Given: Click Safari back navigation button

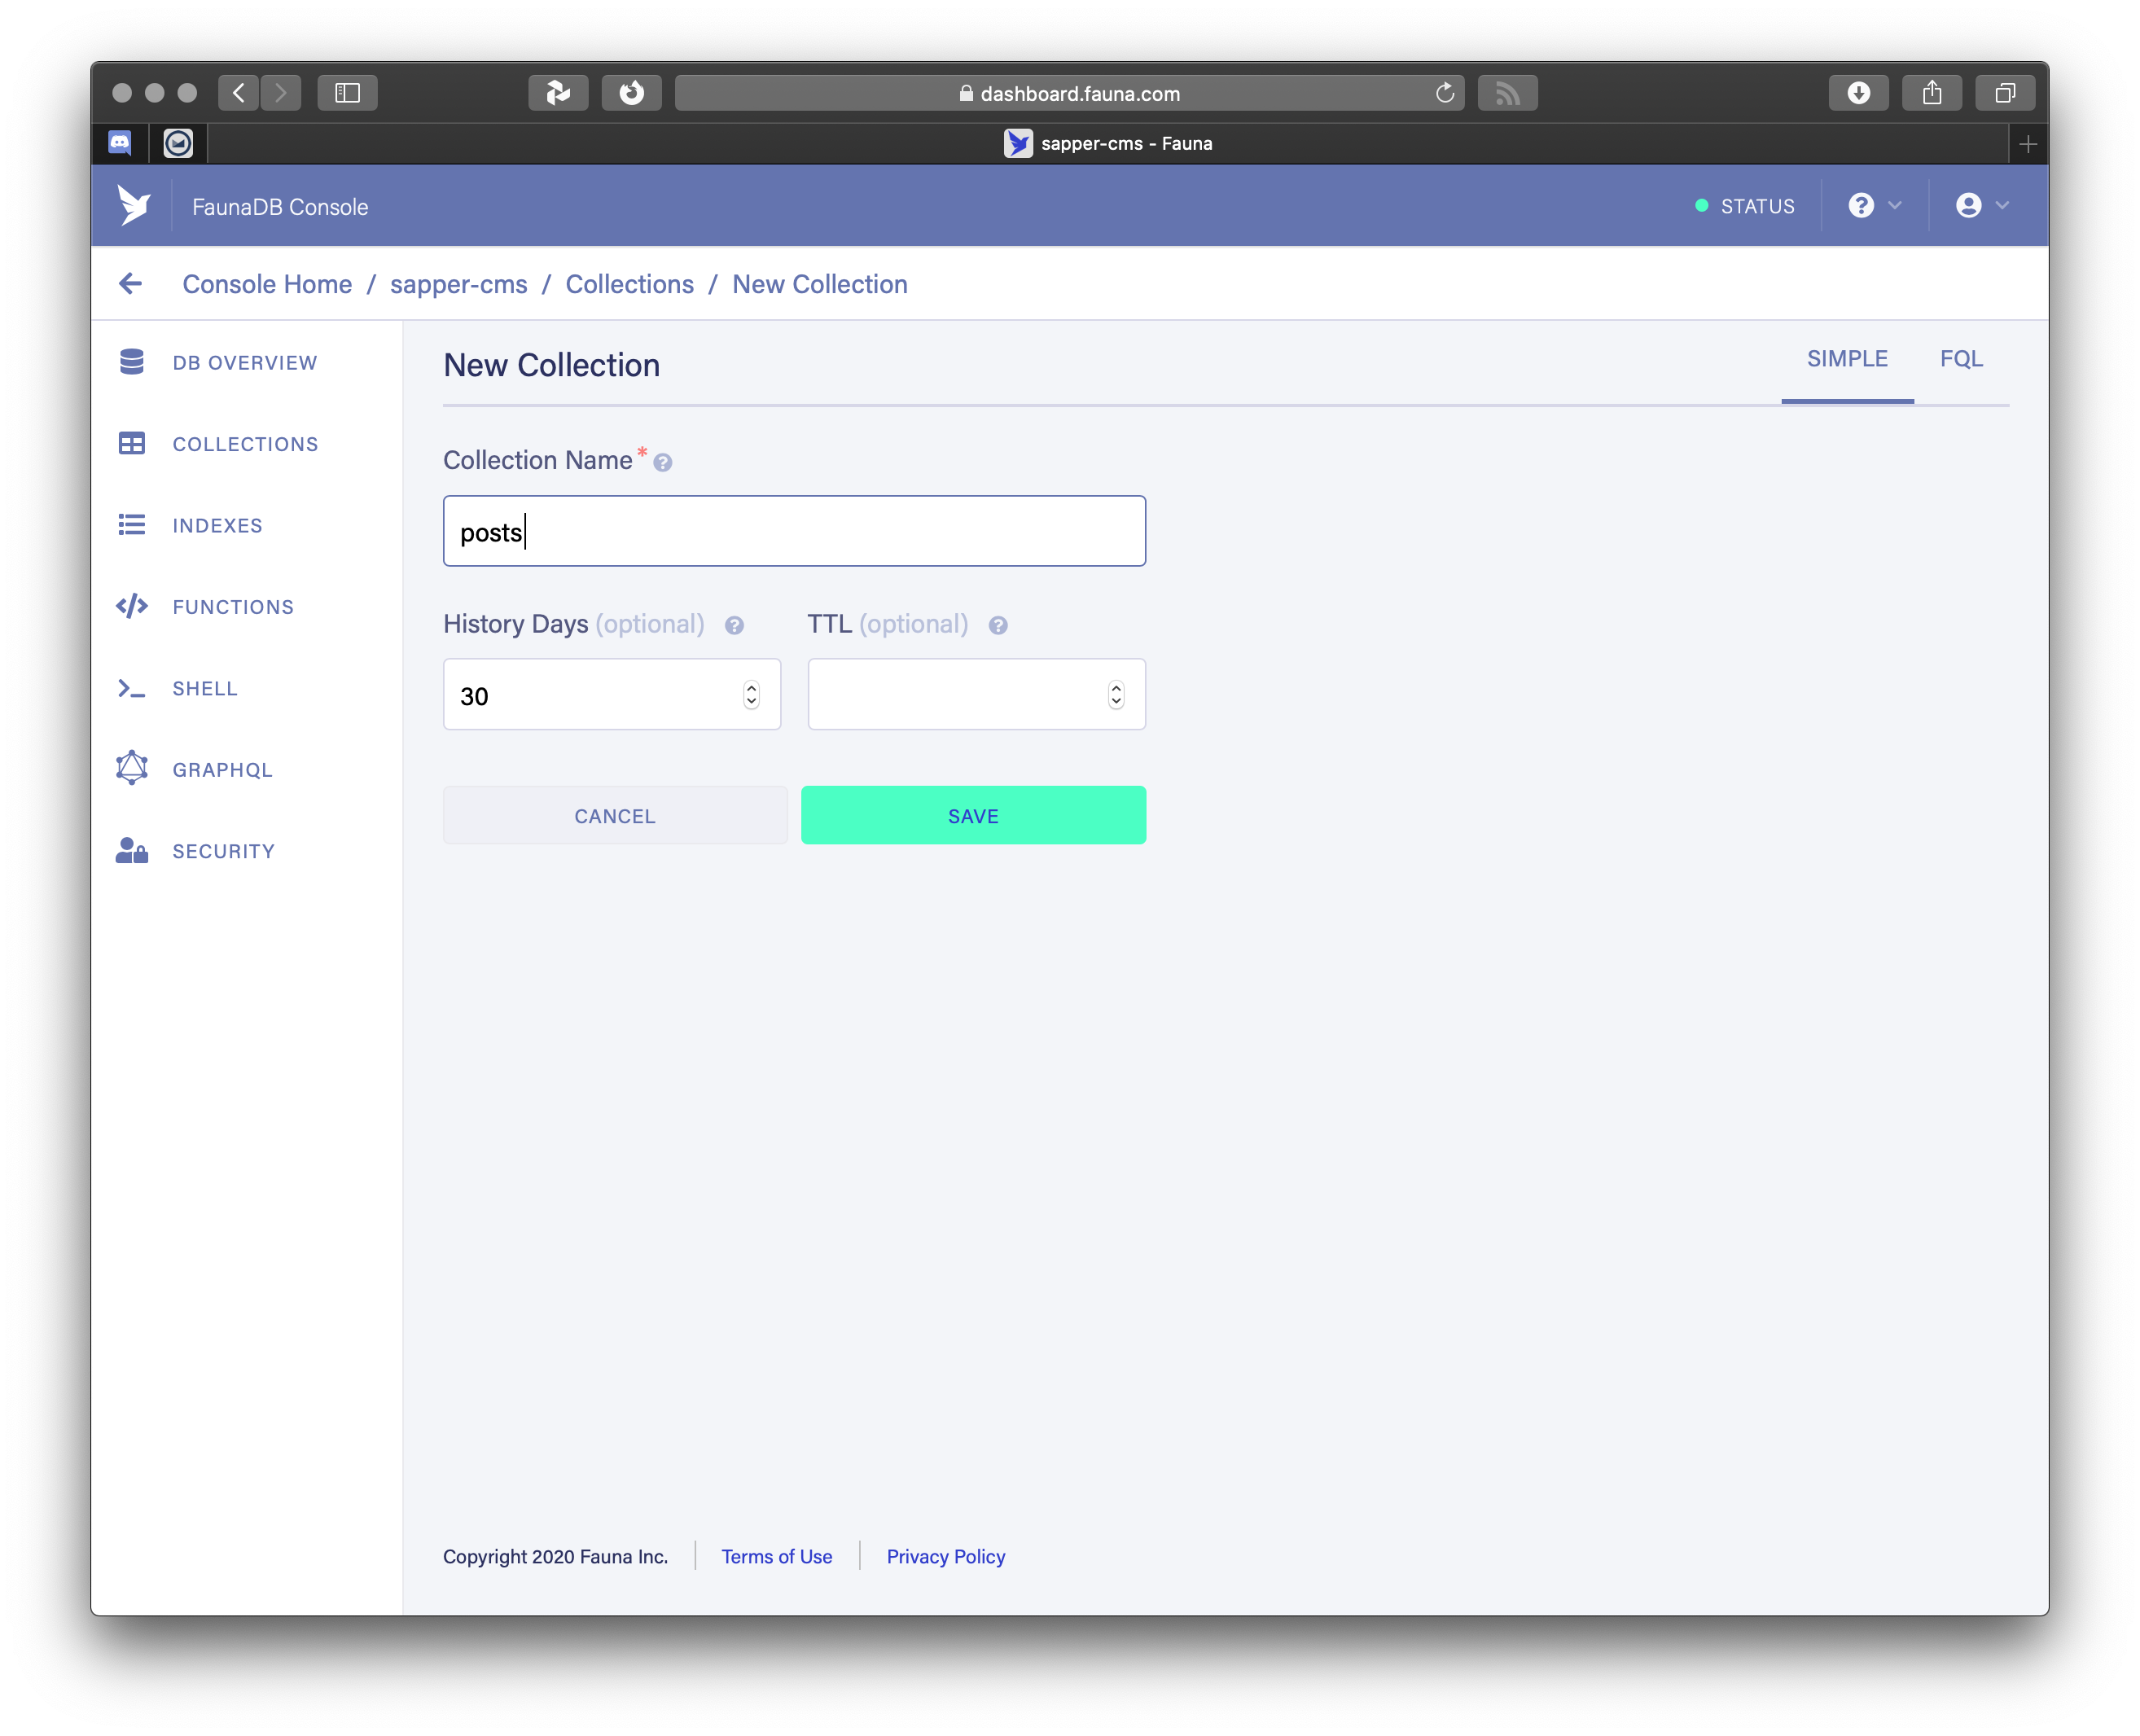Looking at the screenshot, I should pos(239,93).
